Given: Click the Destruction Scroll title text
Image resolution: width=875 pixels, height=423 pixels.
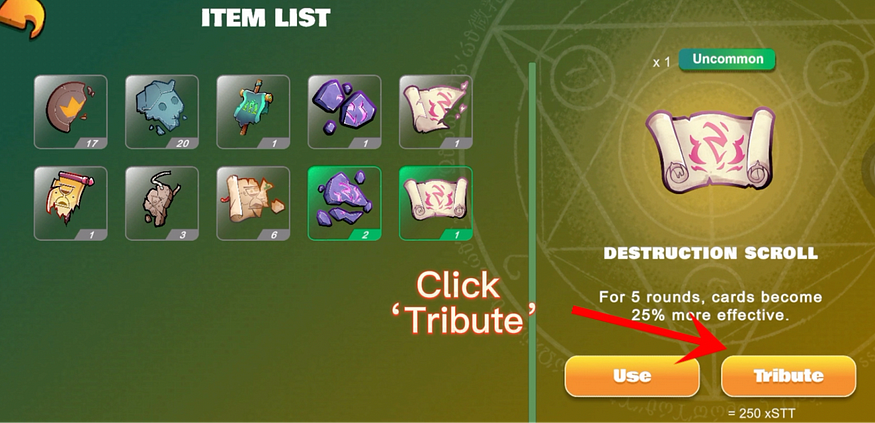Looking at the screenshot, I should (x=710, y=253).
